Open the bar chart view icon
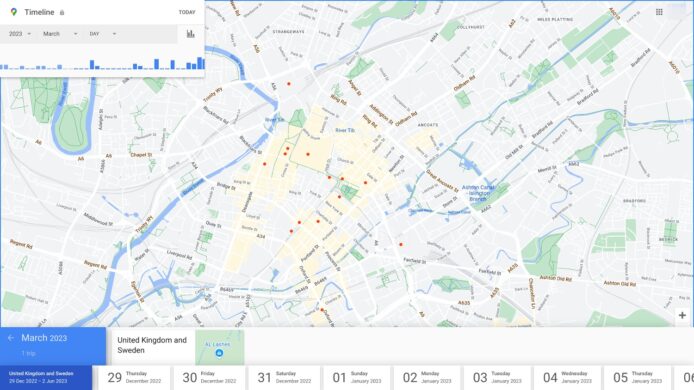The width and height of the screenshot is (694, 390). 191,34
